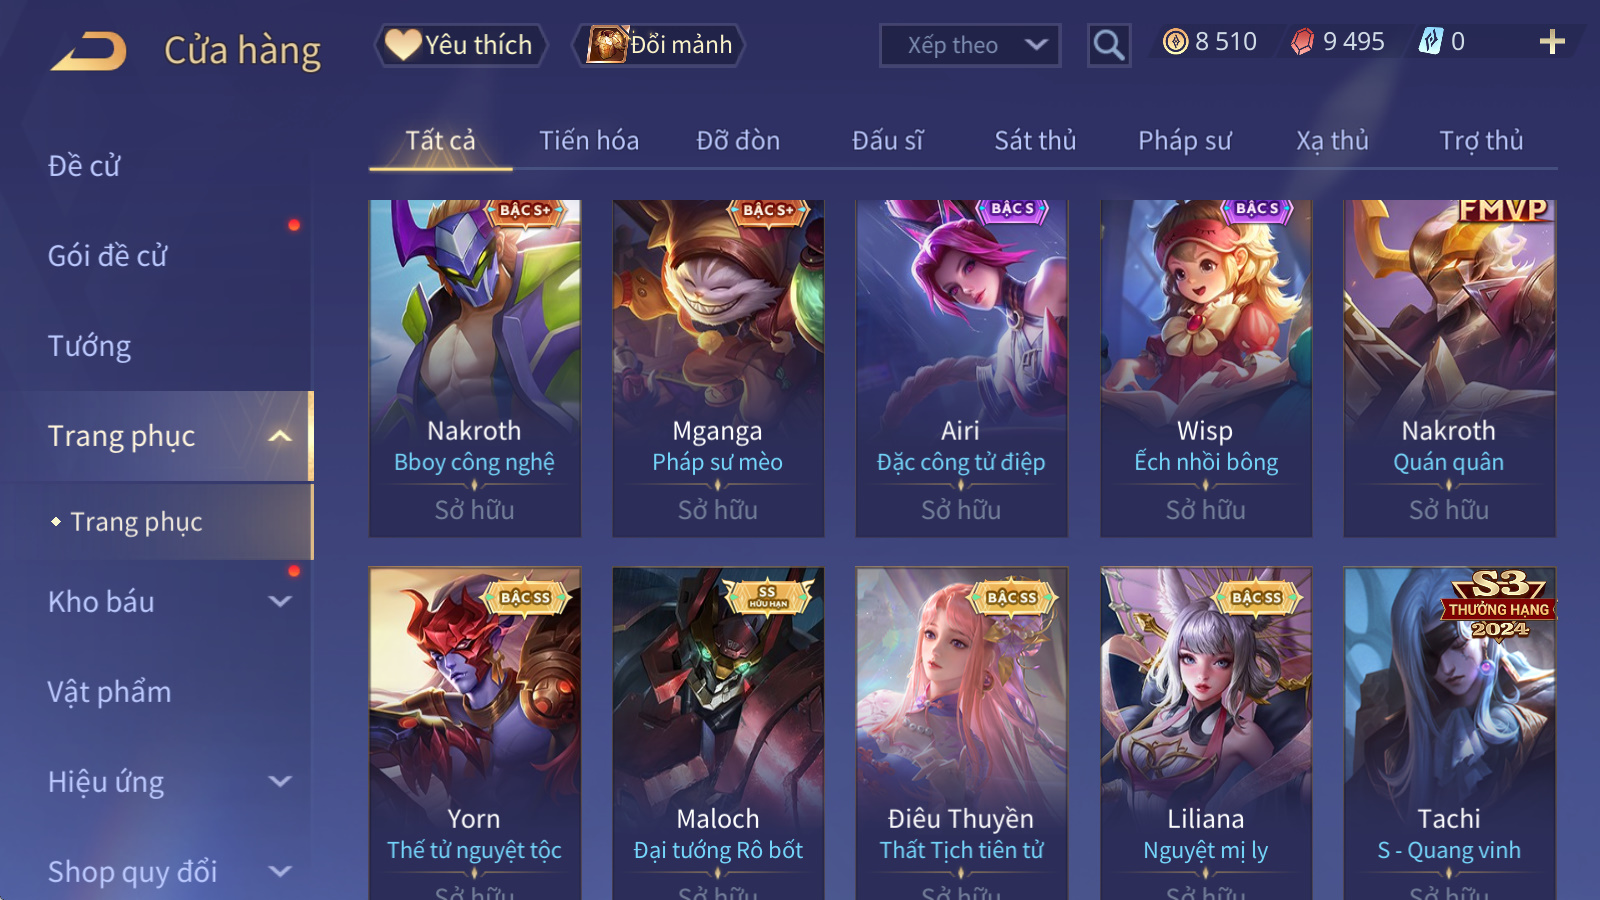Click the heart icon in Yêu thích
1600x900 pixels.
[x=403, y=45]
